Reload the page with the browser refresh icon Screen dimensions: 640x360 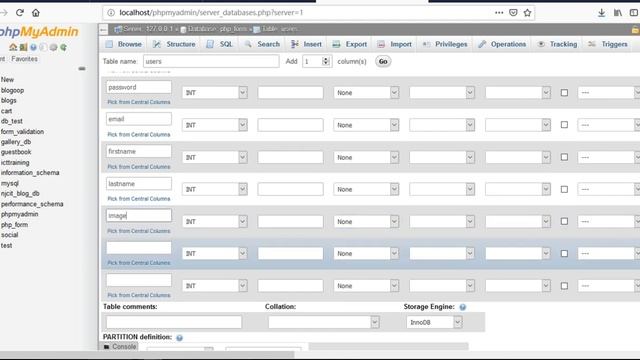coord(20,13)
